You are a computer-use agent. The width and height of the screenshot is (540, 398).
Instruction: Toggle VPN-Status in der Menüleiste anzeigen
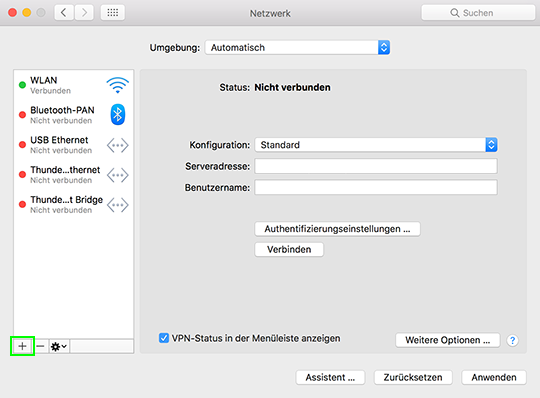(164, 338)
